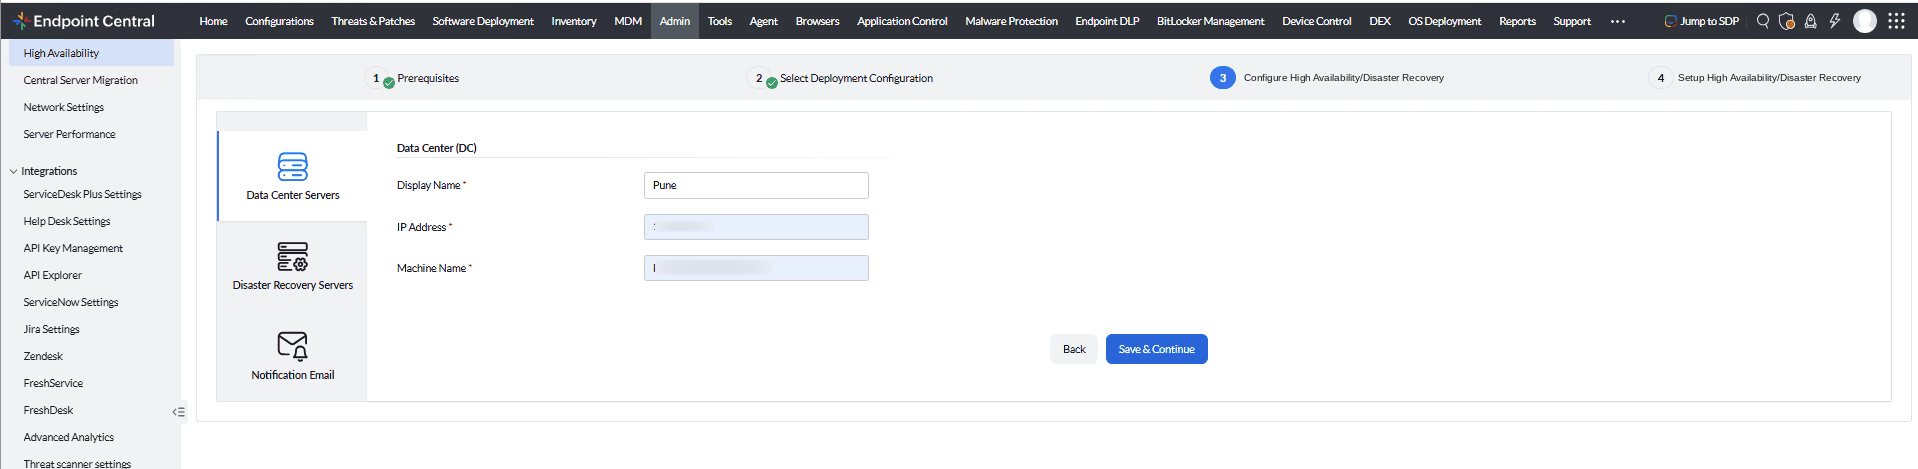This screenshot has height=469, width=1918.
Task: Select High Availability in sidebar
Action: click(x=91, y=53)
